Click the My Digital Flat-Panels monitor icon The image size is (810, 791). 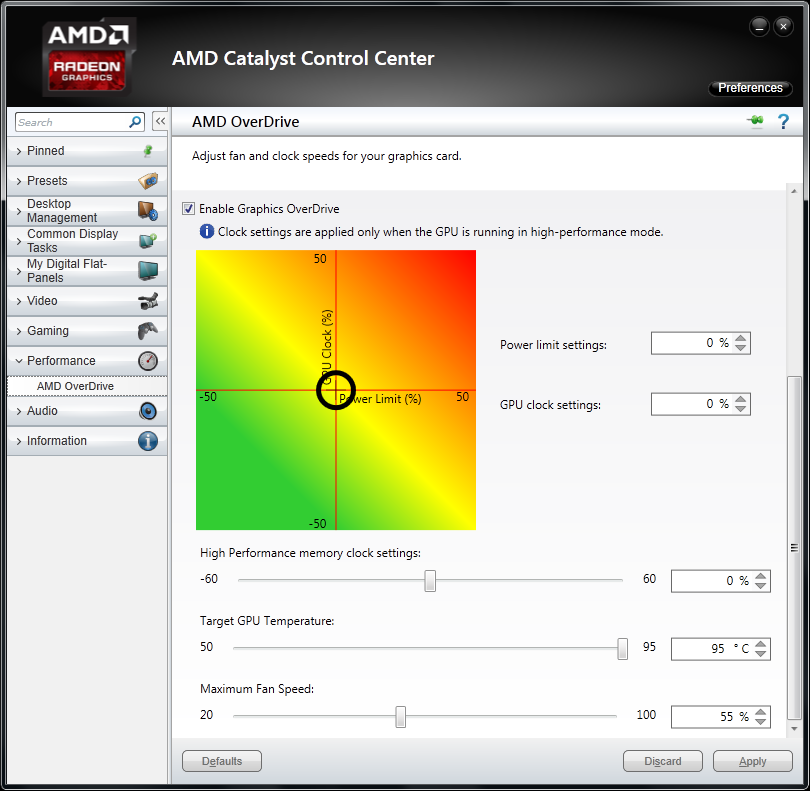(x=148, y=271)
